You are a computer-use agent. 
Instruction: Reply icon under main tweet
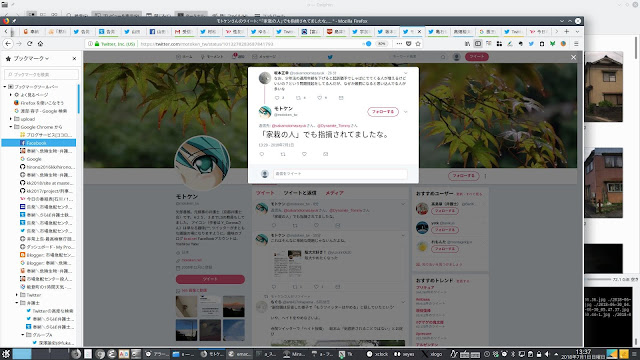262,154
